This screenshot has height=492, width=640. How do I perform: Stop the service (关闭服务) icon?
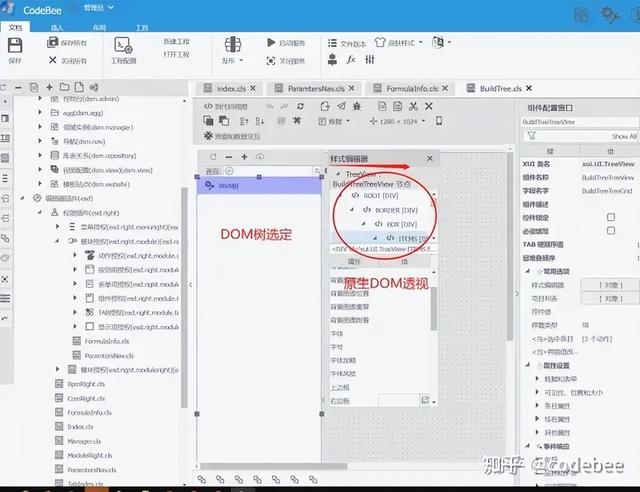click(x=271, y=61)
